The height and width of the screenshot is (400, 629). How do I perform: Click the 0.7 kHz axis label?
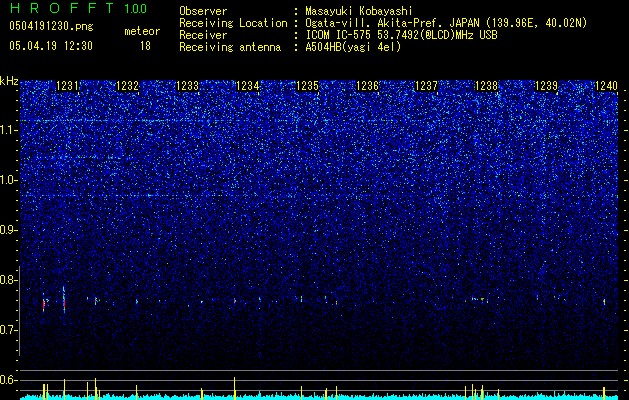[x=9, y=330]
